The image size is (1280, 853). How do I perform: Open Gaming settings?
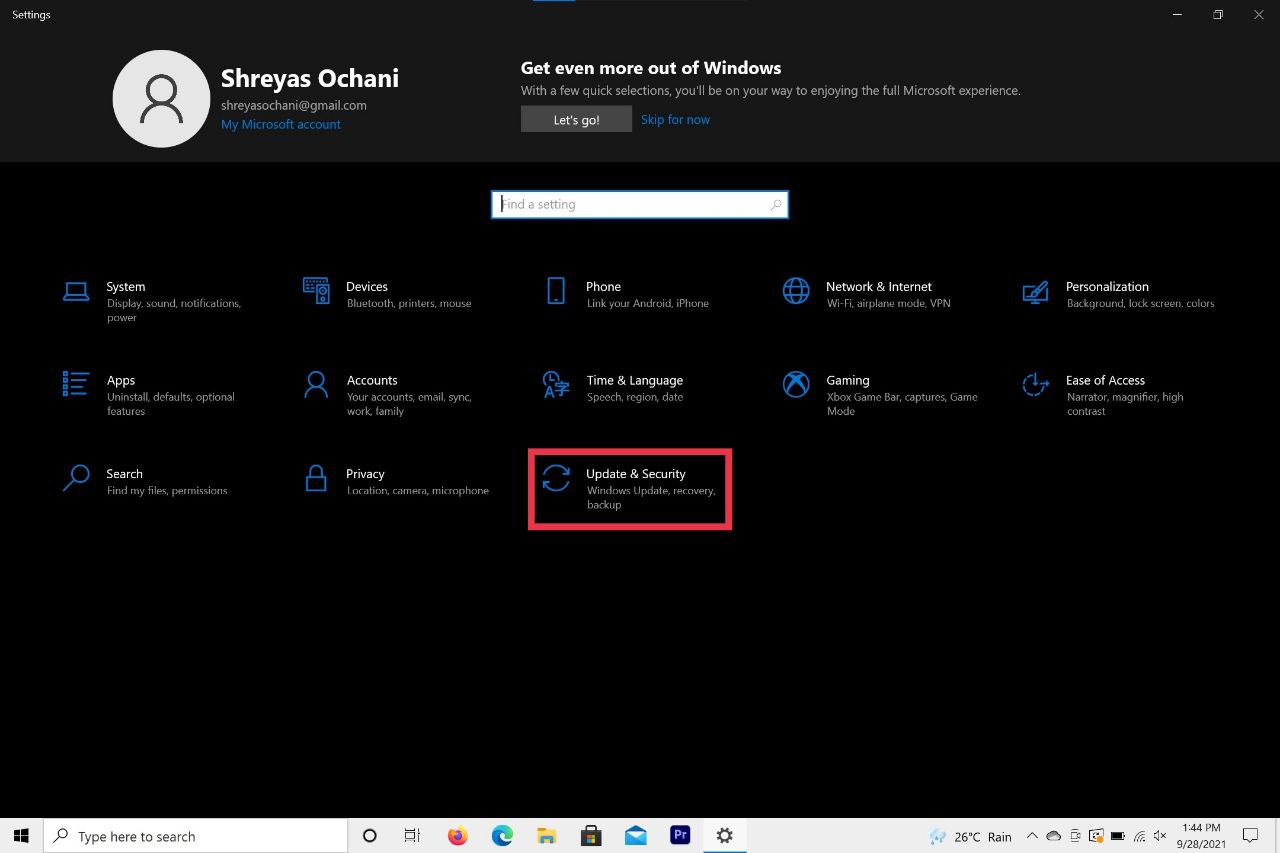click(x=880, y=395)
